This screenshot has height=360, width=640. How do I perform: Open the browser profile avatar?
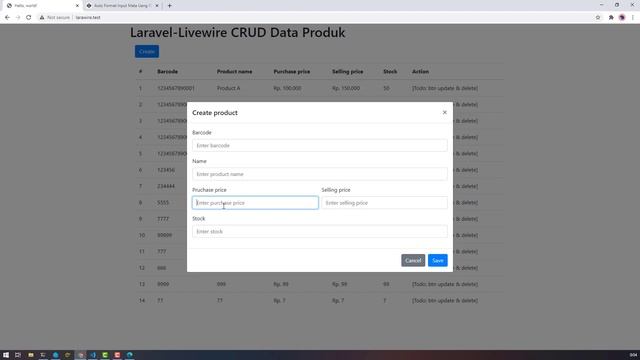click(x=622, y=18)
